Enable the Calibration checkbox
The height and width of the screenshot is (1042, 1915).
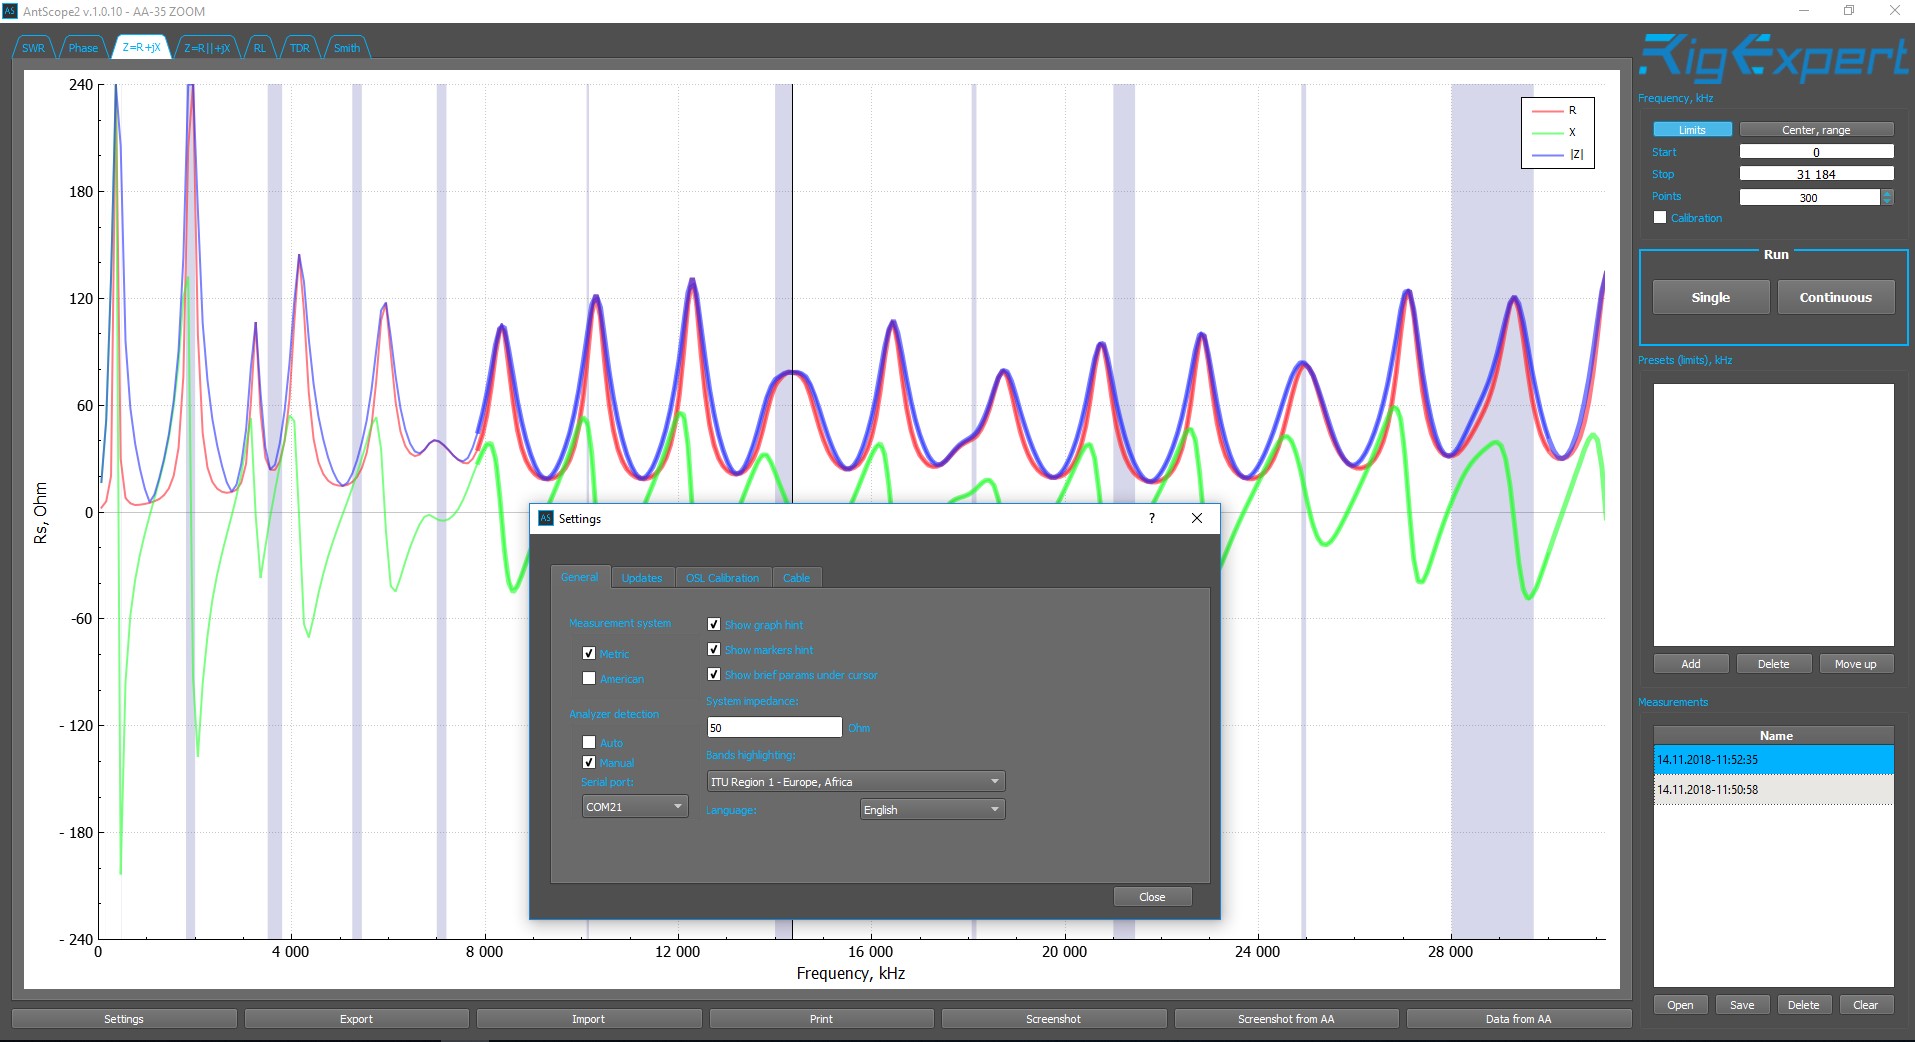coord(1660,218)
